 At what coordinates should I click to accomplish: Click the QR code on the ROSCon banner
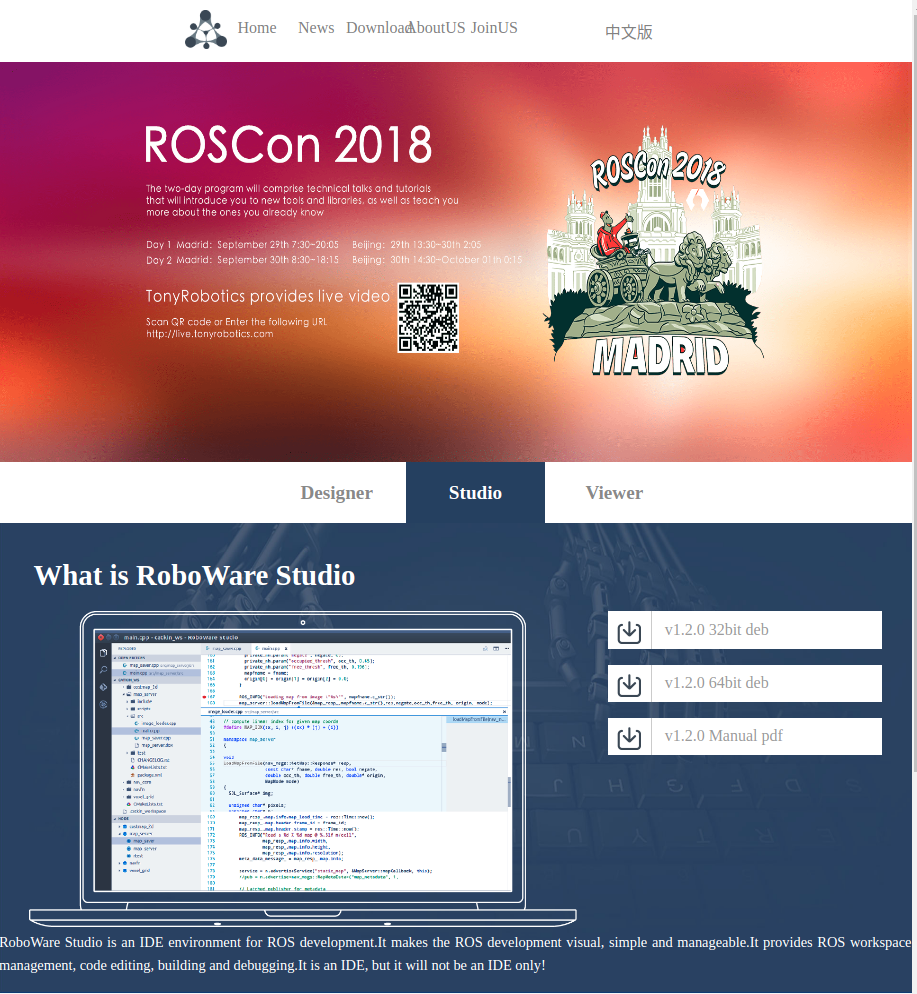[x=428, y=318]
